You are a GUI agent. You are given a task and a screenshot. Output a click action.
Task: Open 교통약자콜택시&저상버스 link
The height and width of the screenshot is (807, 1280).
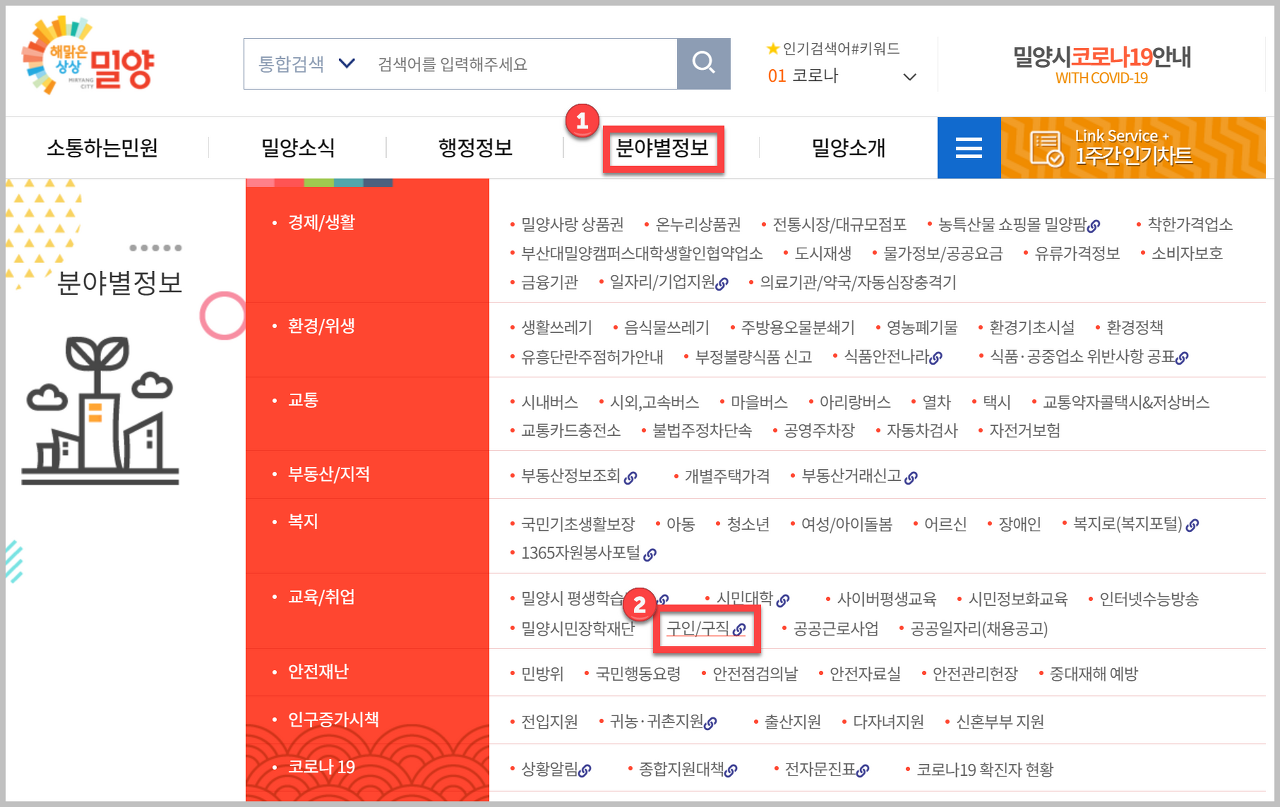coord(1126,402)
